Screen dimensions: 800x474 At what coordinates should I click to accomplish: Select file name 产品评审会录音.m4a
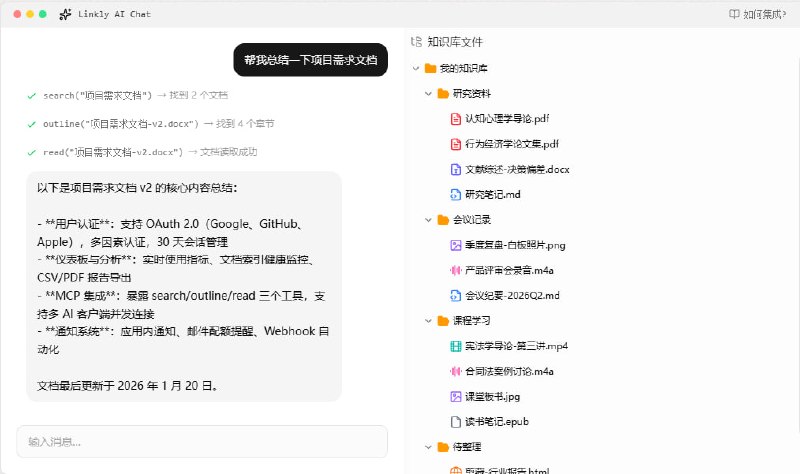click(509, 270)
